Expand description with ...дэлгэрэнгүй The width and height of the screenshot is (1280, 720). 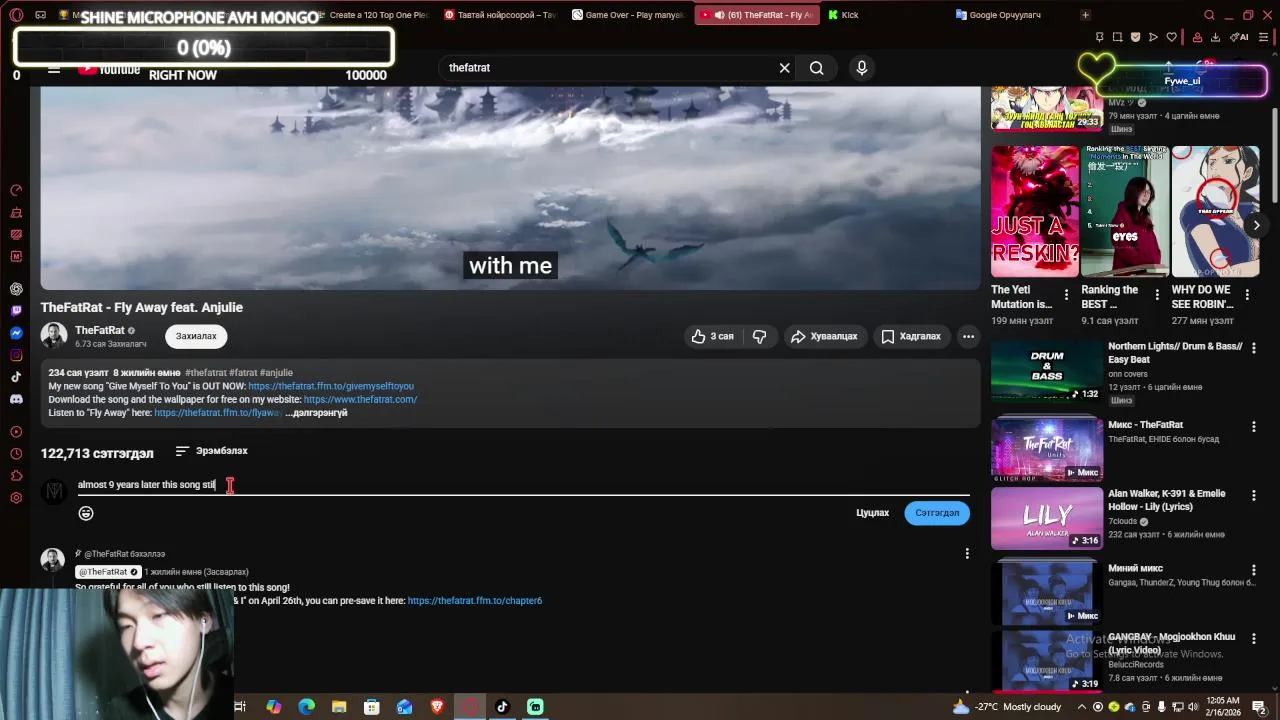pos(316,413)
